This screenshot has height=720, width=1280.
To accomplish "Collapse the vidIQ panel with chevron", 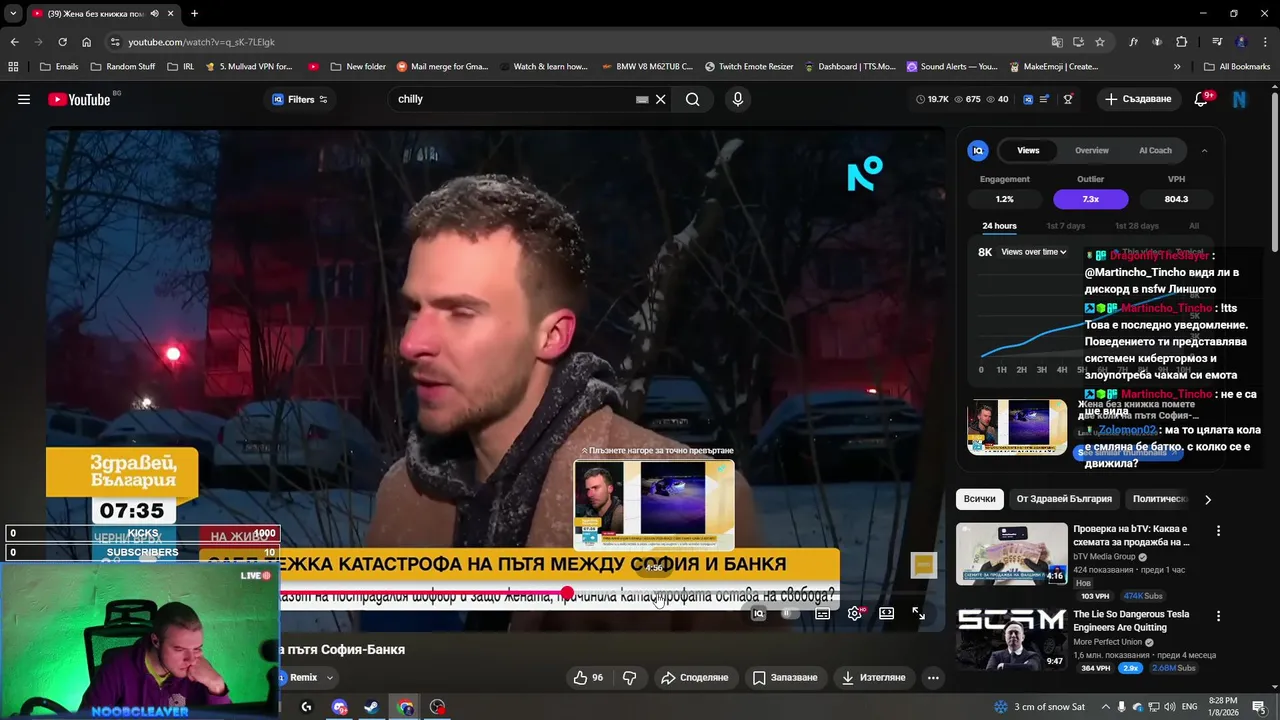I will [1204, 150].
